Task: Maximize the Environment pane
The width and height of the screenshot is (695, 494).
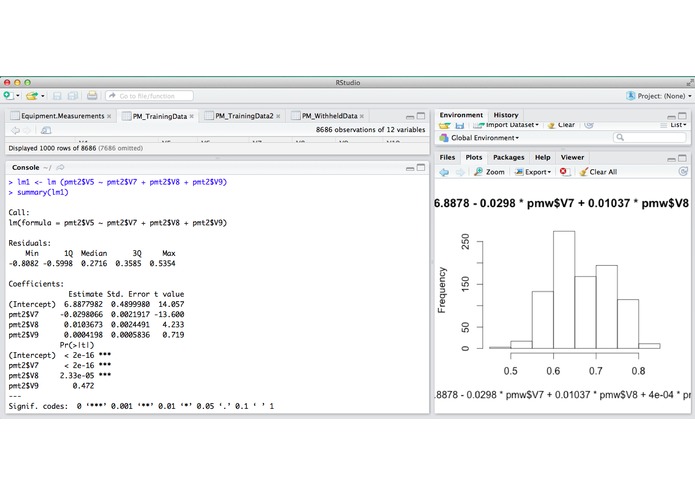Action: [683, 116]
